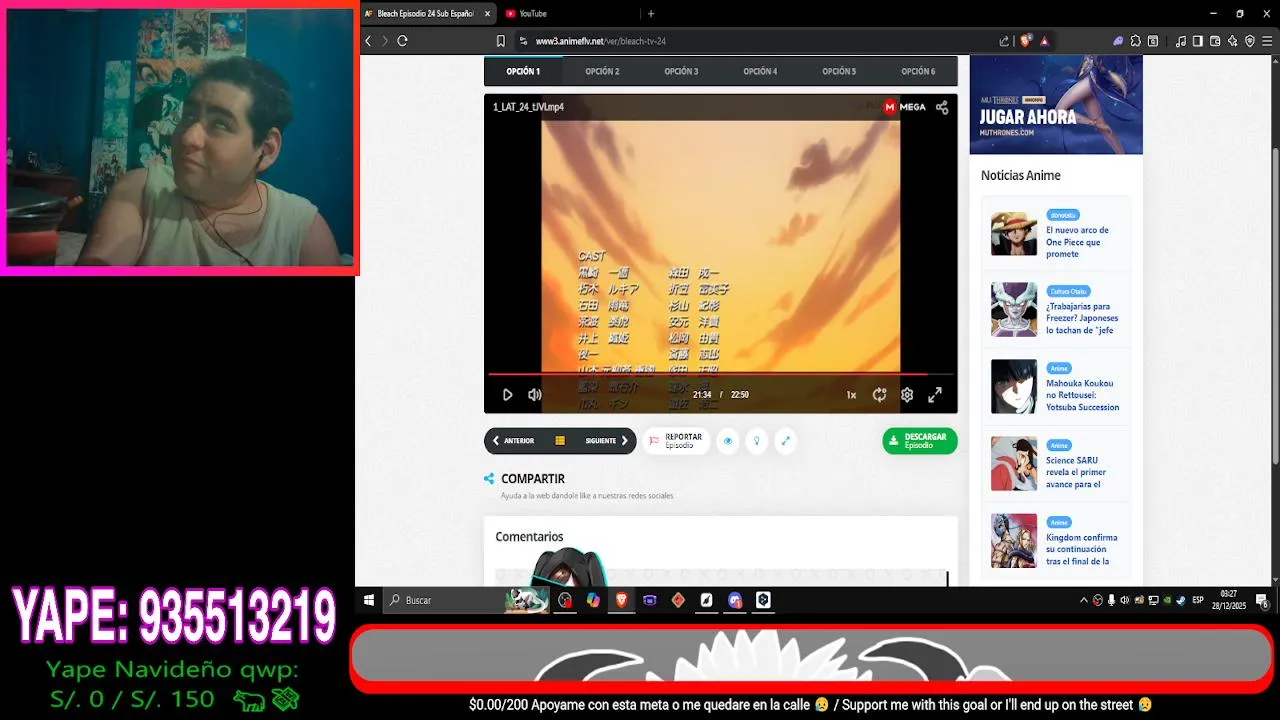
Task: Reload the animeflv page
Action: 402,41
